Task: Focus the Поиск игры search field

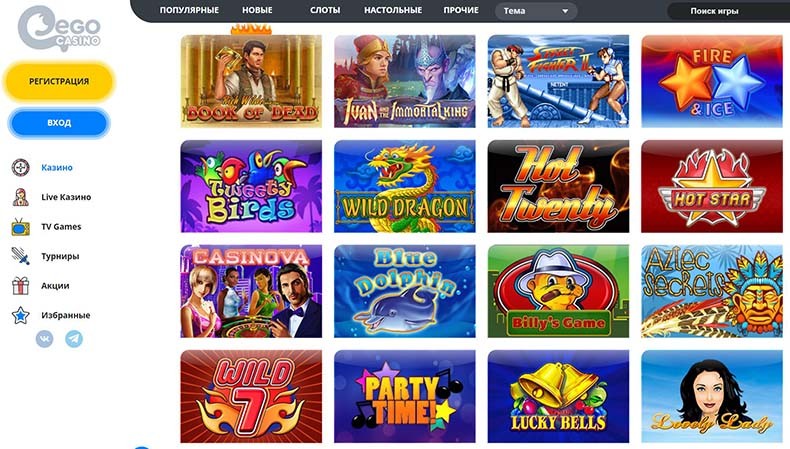Action: tap(729, 11)
